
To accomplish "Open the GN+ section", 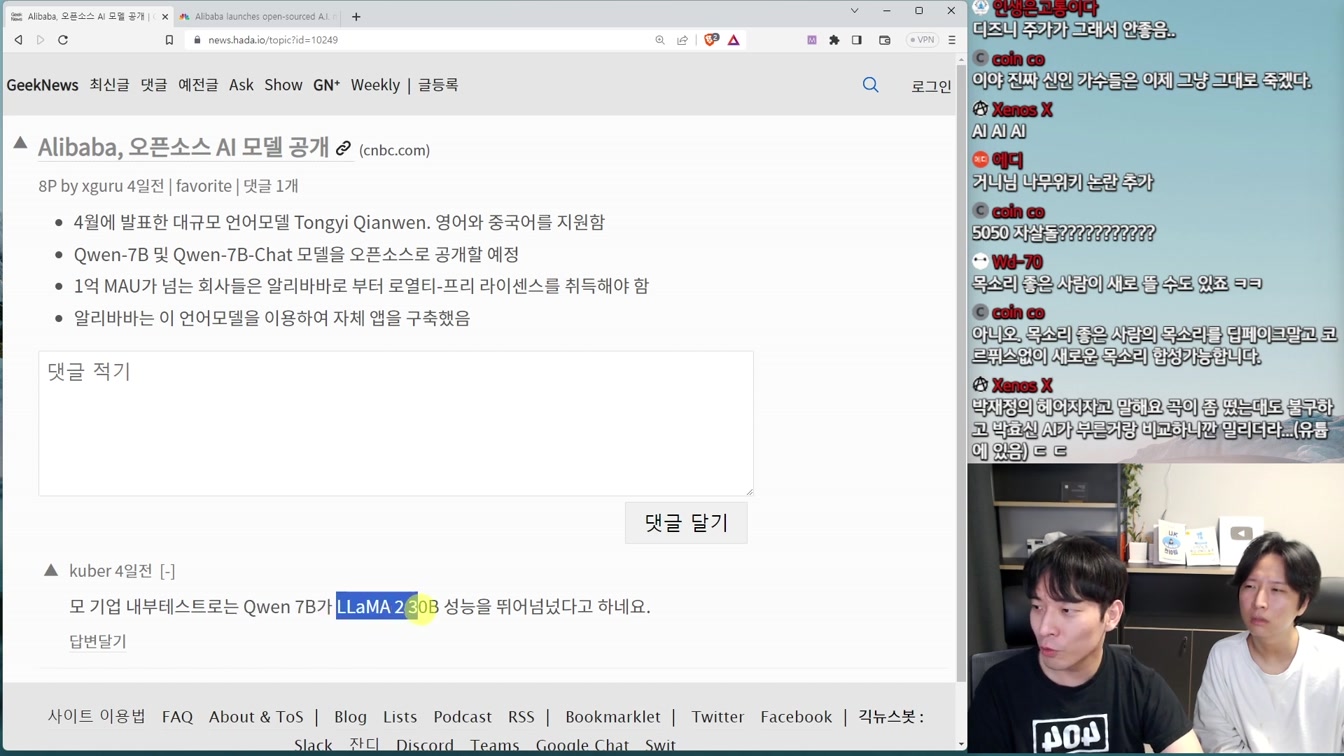I will (326, 85).
